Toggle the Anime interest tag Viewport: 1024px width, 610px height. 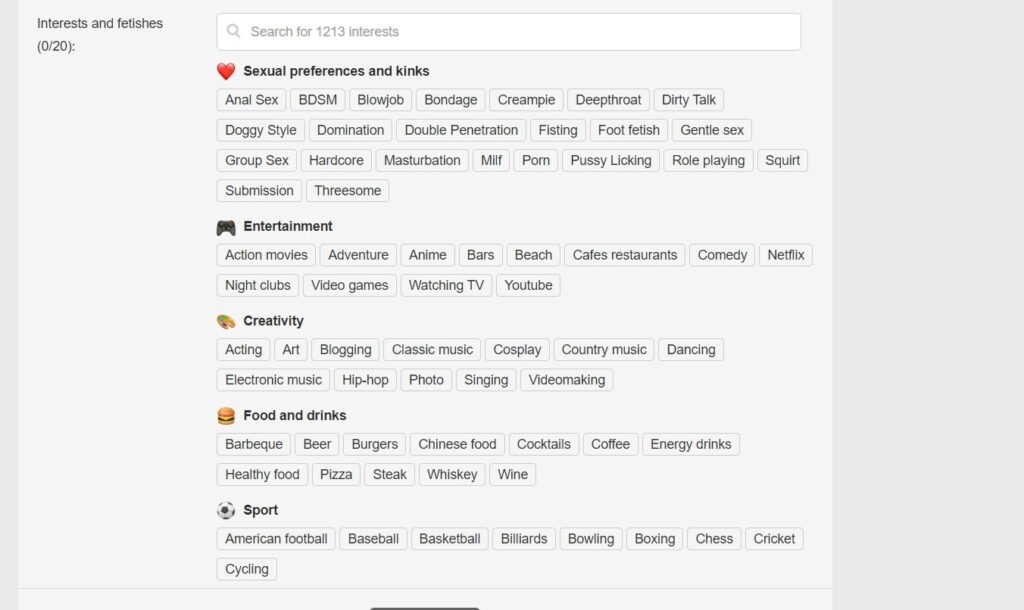(427, 255)
